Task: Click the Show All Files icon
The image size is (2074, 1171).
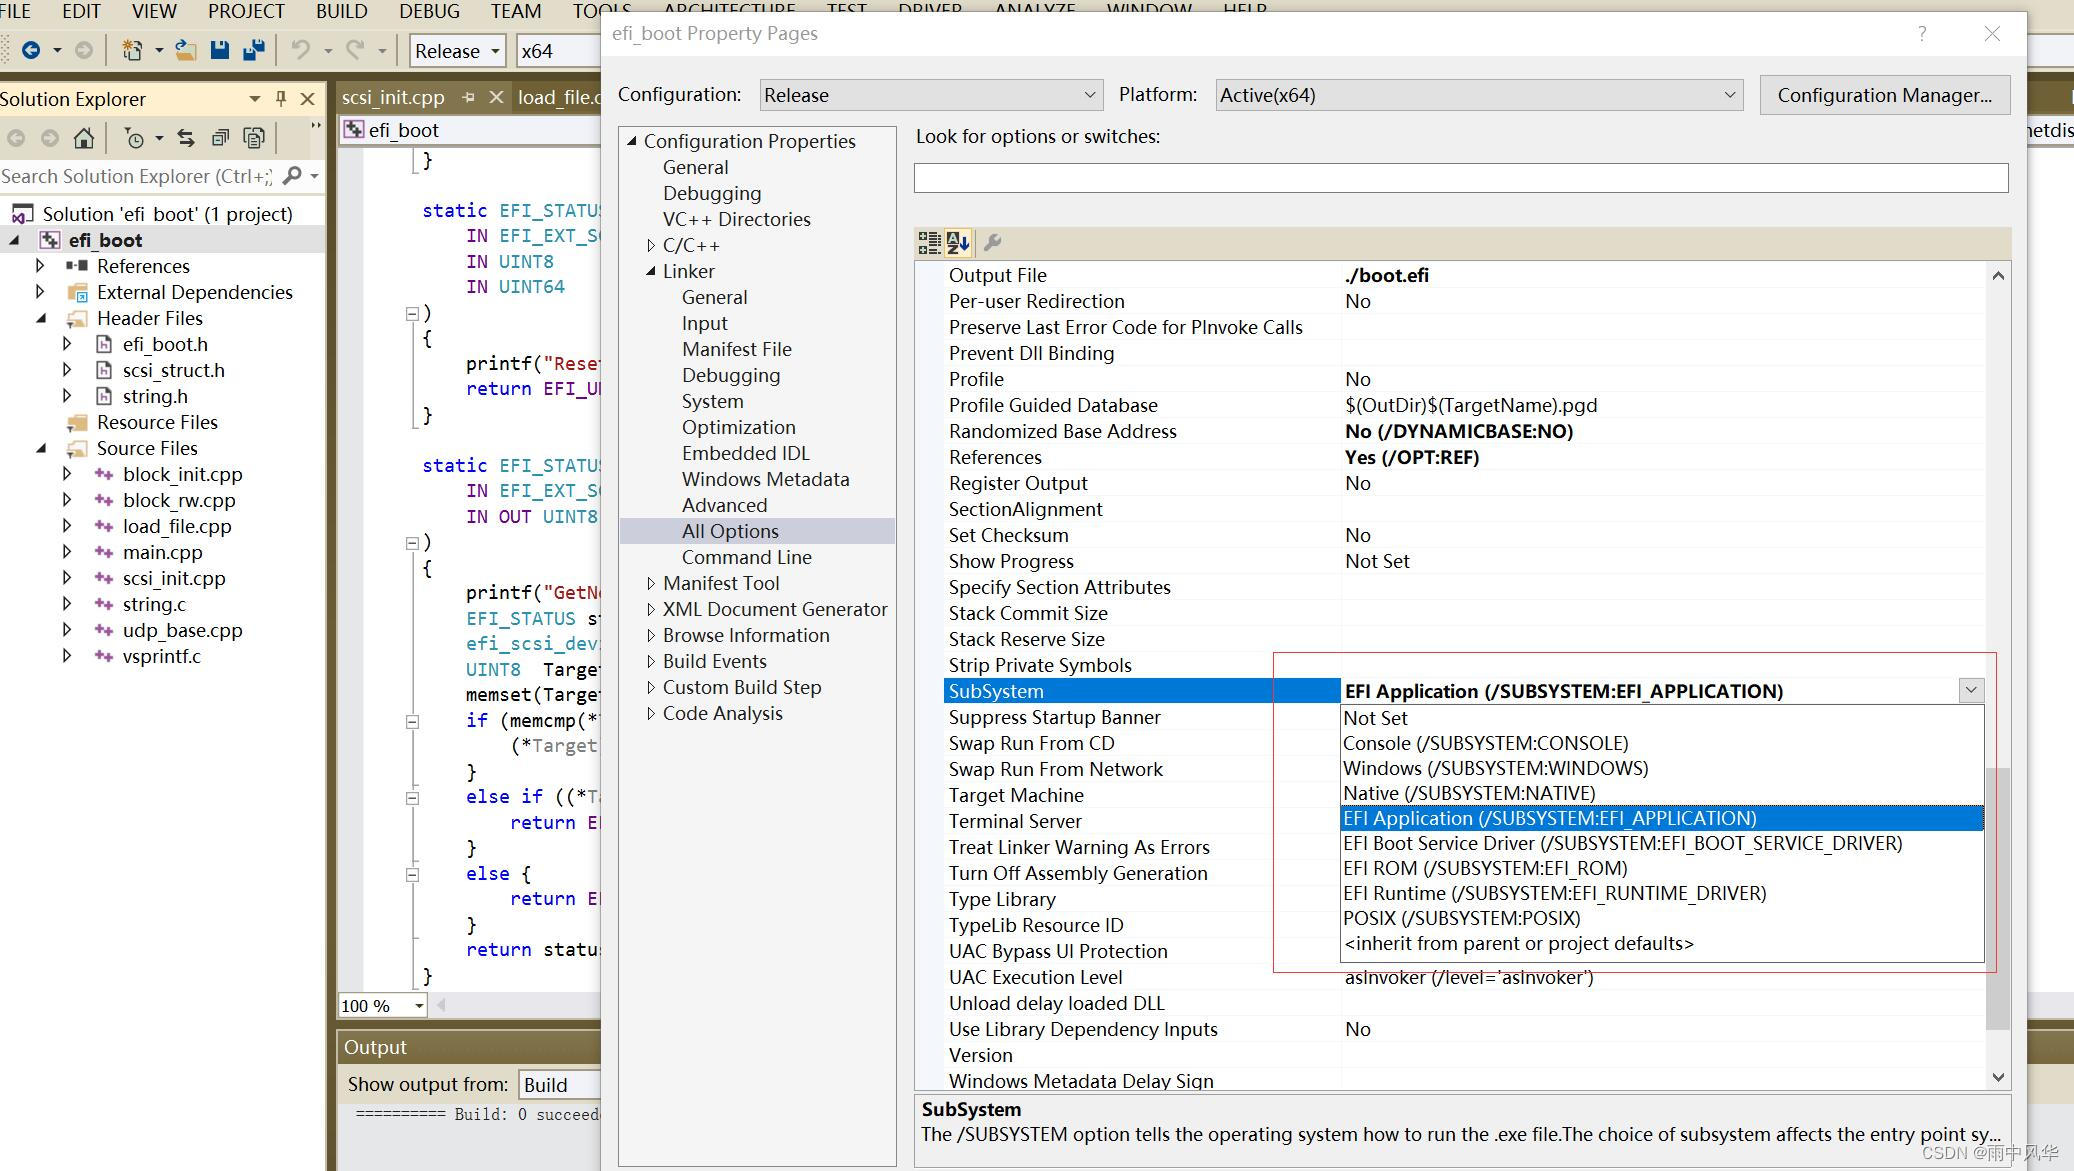Action: coord(255,138)
